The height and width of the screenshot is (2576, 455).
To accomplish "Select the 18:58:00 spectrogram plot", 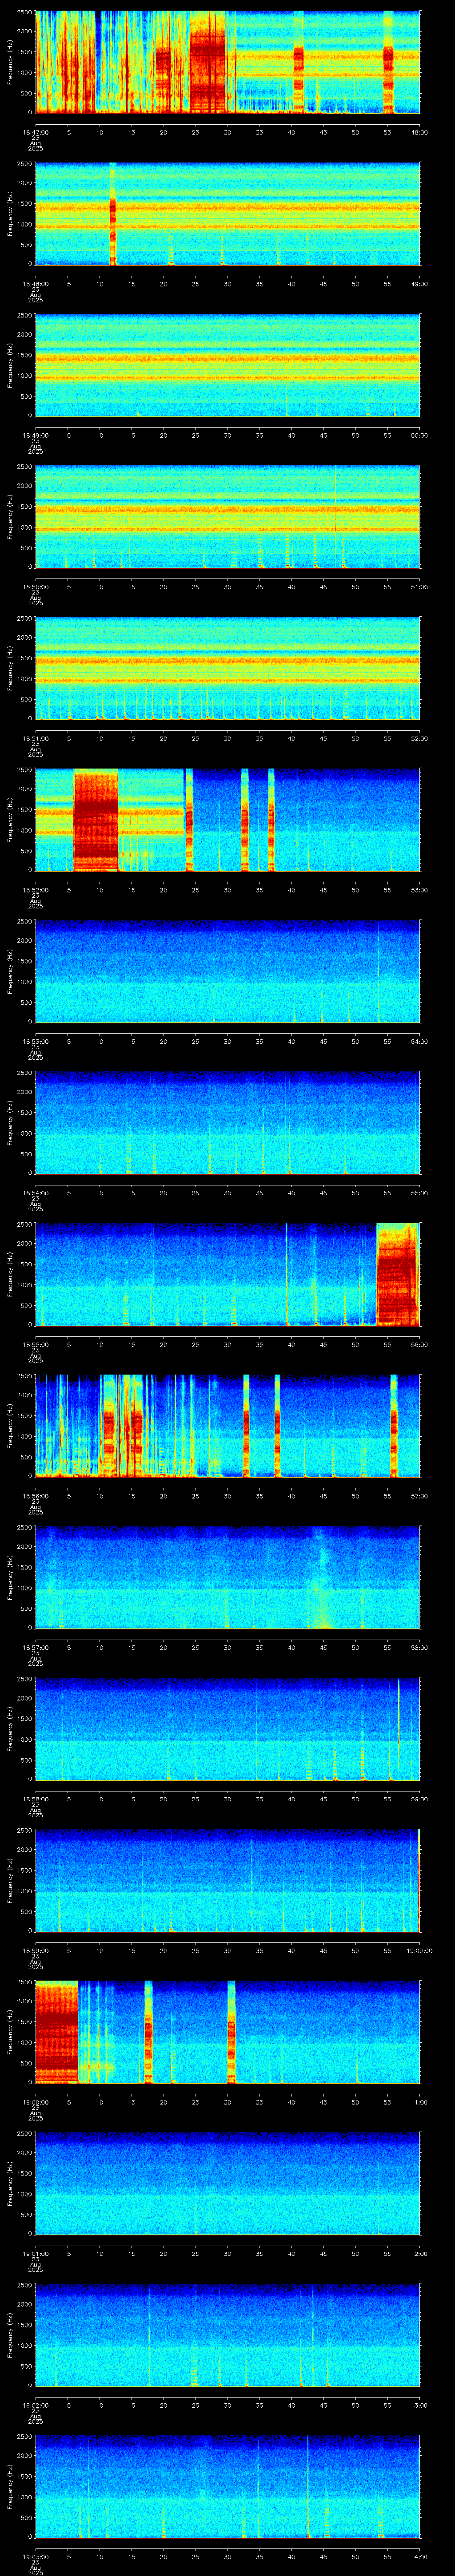I will (227, 1728).
